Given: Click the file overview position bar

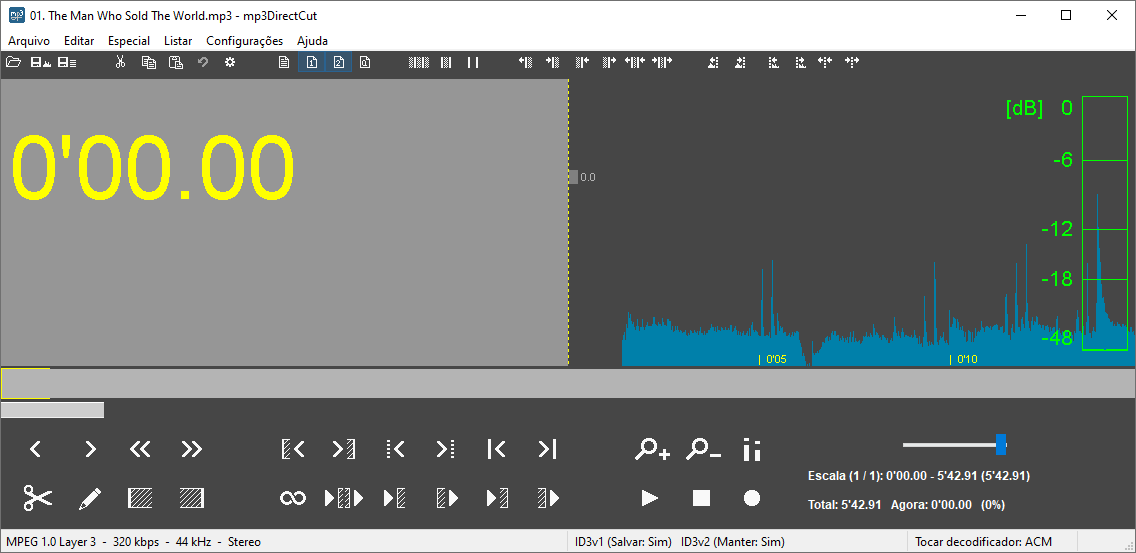Looking at the screenshot, I should click(x=568, y=383).
